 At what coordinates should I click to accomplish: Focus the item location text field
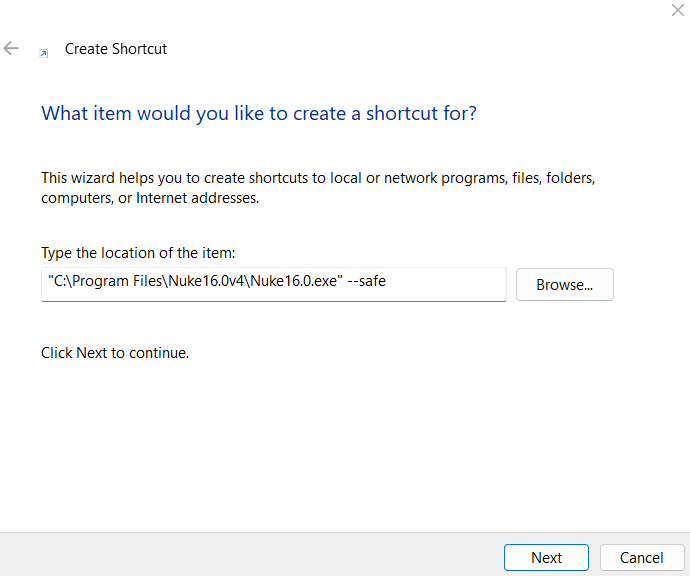pyautogui.click(x=273, y=283)
